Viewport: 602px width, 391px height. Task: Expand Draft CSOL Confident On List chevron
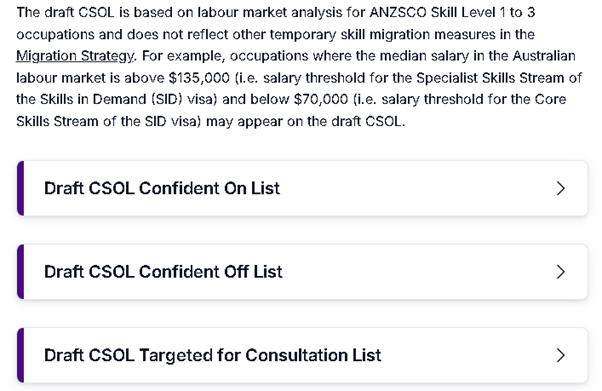pos(561,188)
